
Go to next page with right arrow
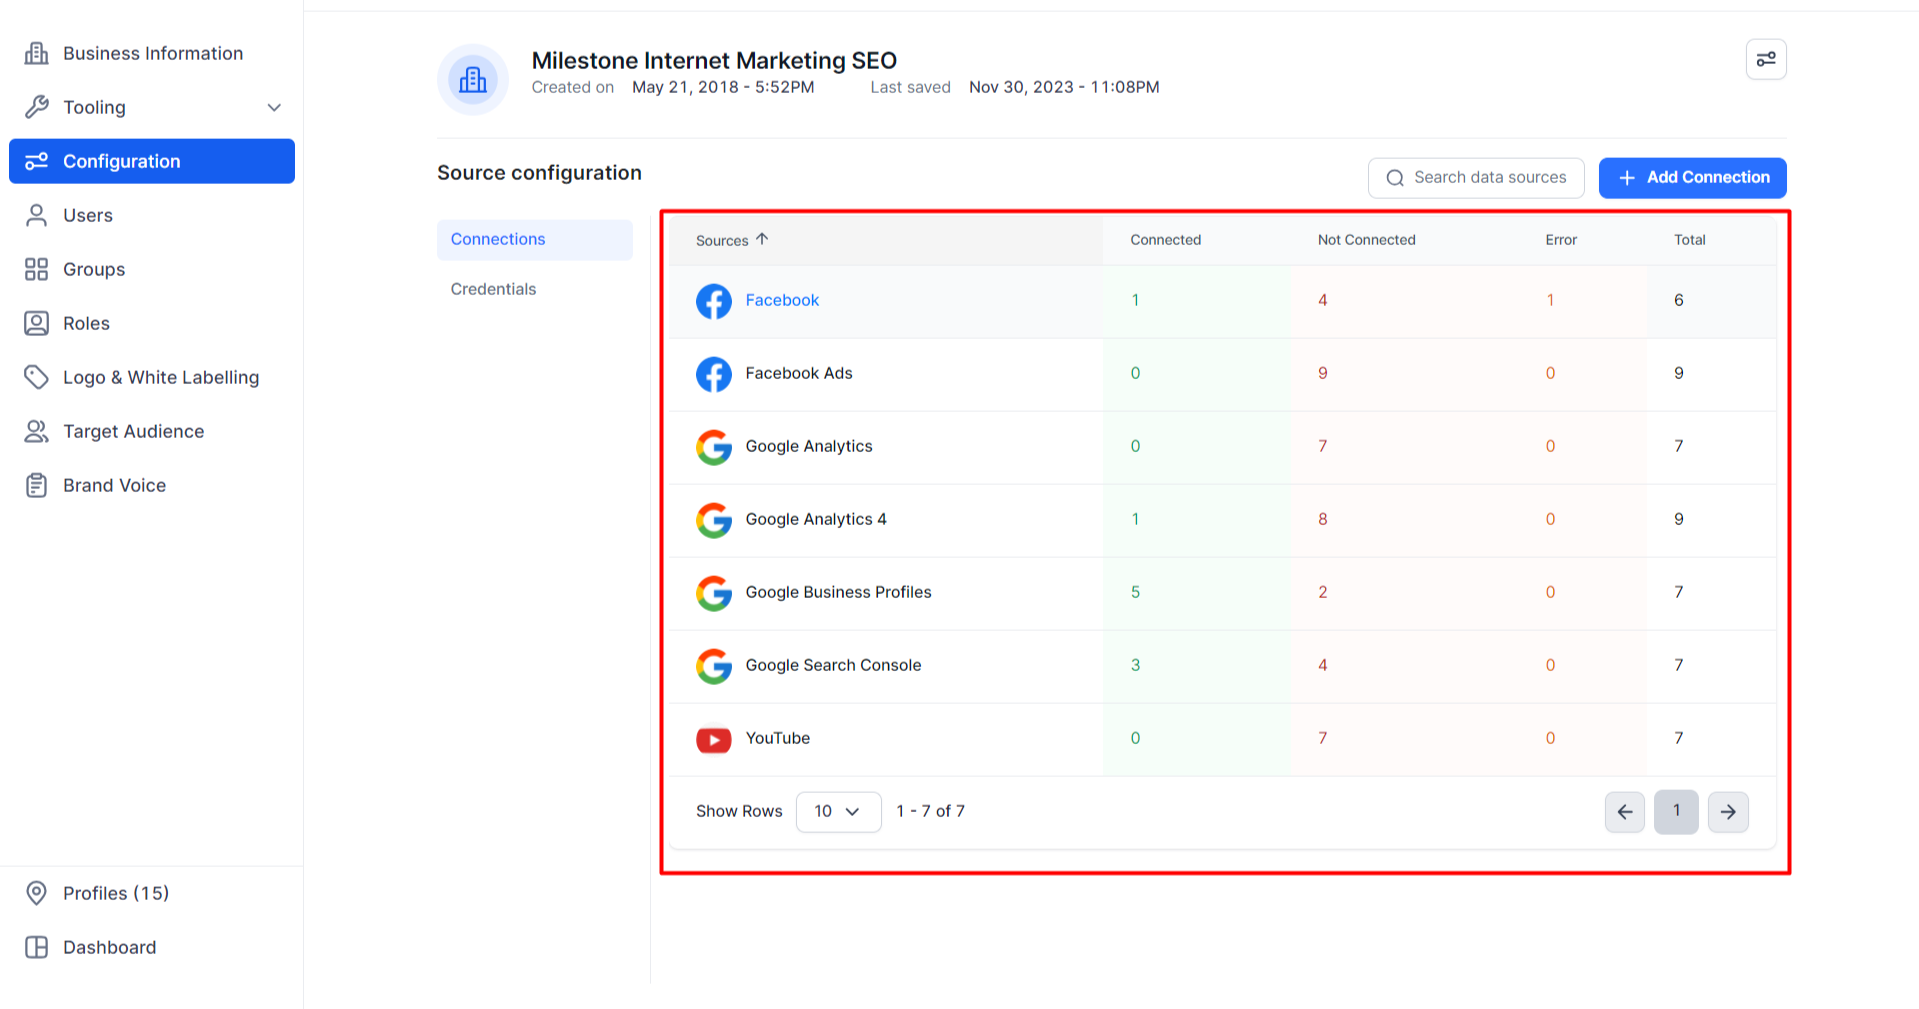1728,812
